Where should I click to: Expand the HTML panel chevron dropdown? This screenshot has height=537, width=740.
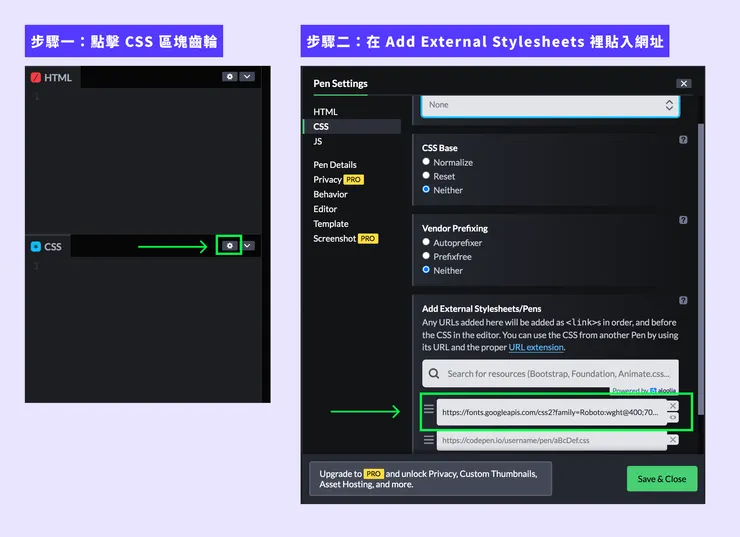click(x=247, y=76)
